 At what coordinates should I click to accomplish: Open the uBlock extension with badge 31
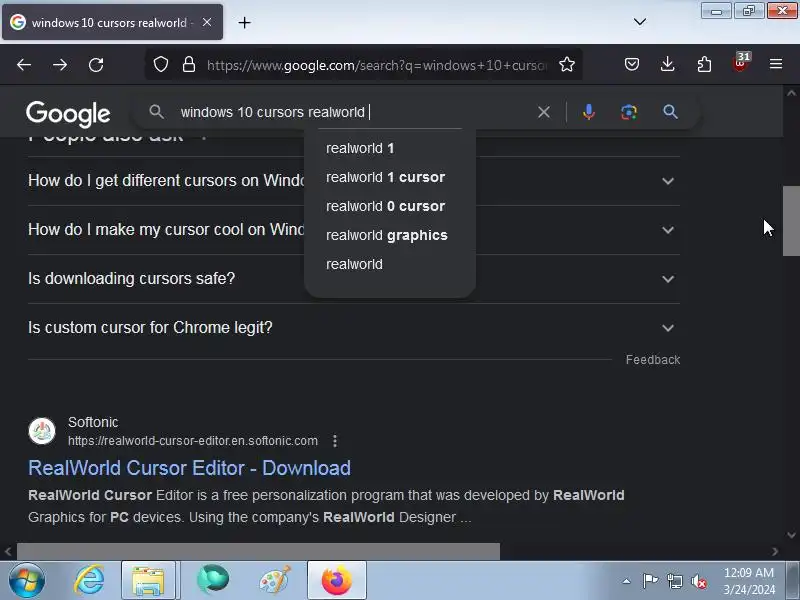click(x=741, y=63)
